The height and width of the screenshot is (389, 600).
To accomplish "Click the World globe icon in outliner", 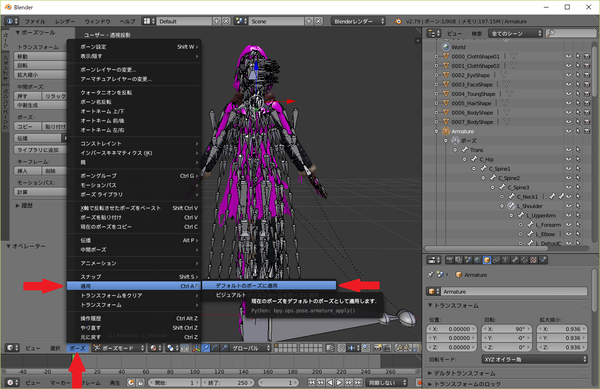I will click(446, 47).
